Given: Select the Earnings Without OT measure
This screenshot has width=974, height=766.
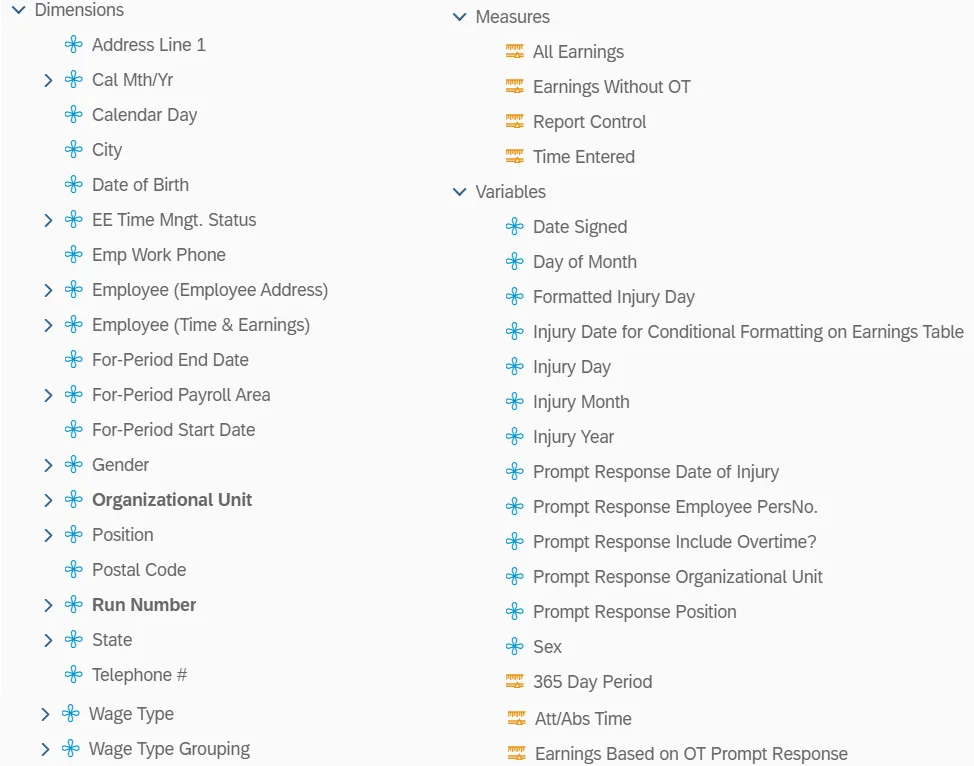Looking at the screenshot, I should (611, 87).
